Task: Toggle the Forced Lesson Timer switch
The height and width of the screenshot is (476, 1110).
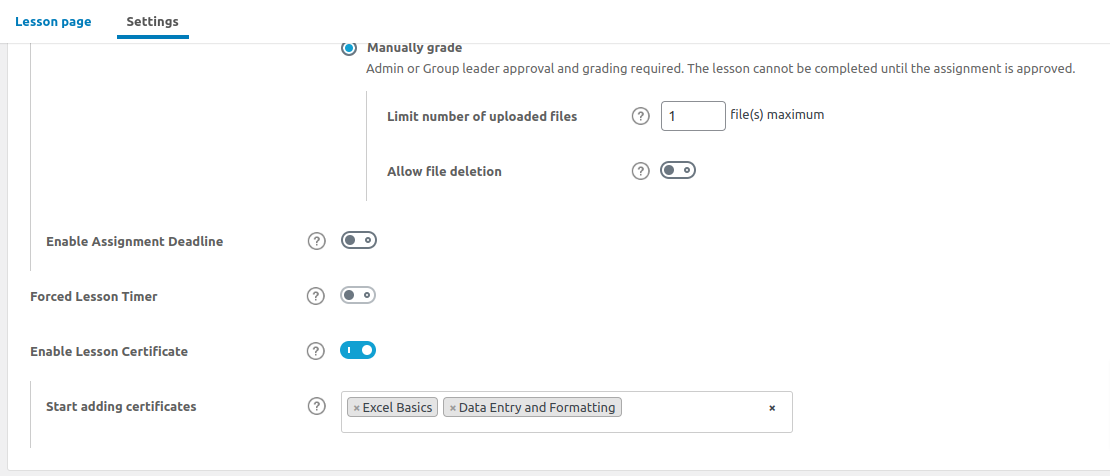Action: coord(358,296)
